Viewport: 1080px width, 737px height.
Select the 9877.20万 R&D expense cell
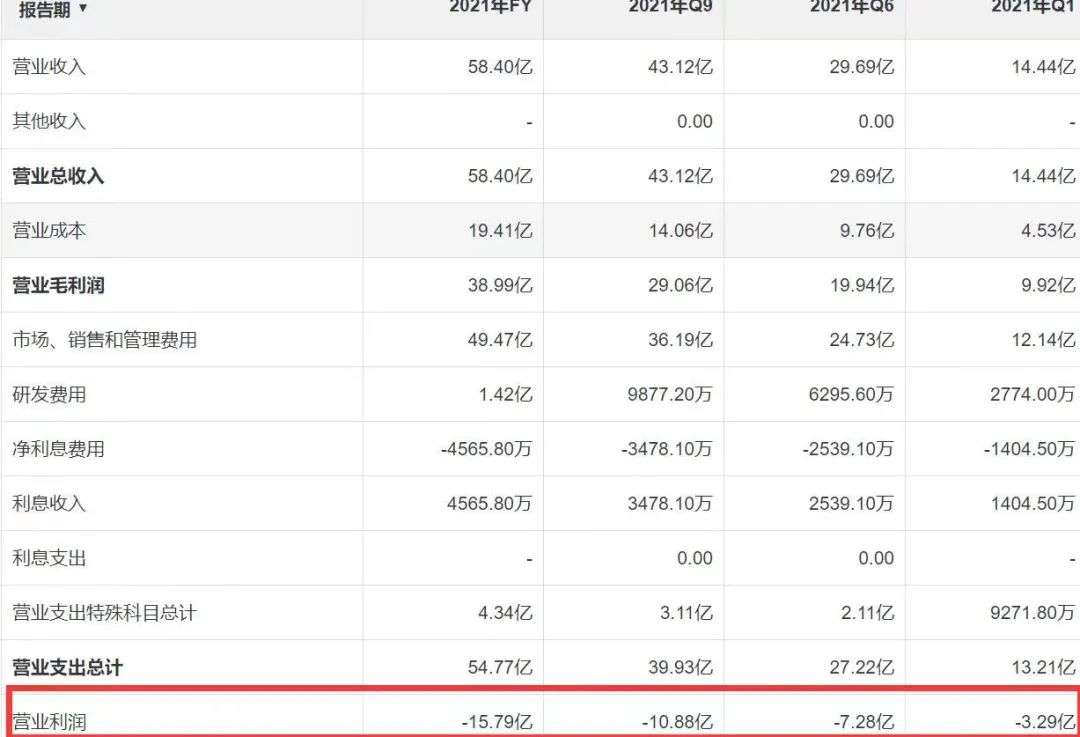pos(667,394)
